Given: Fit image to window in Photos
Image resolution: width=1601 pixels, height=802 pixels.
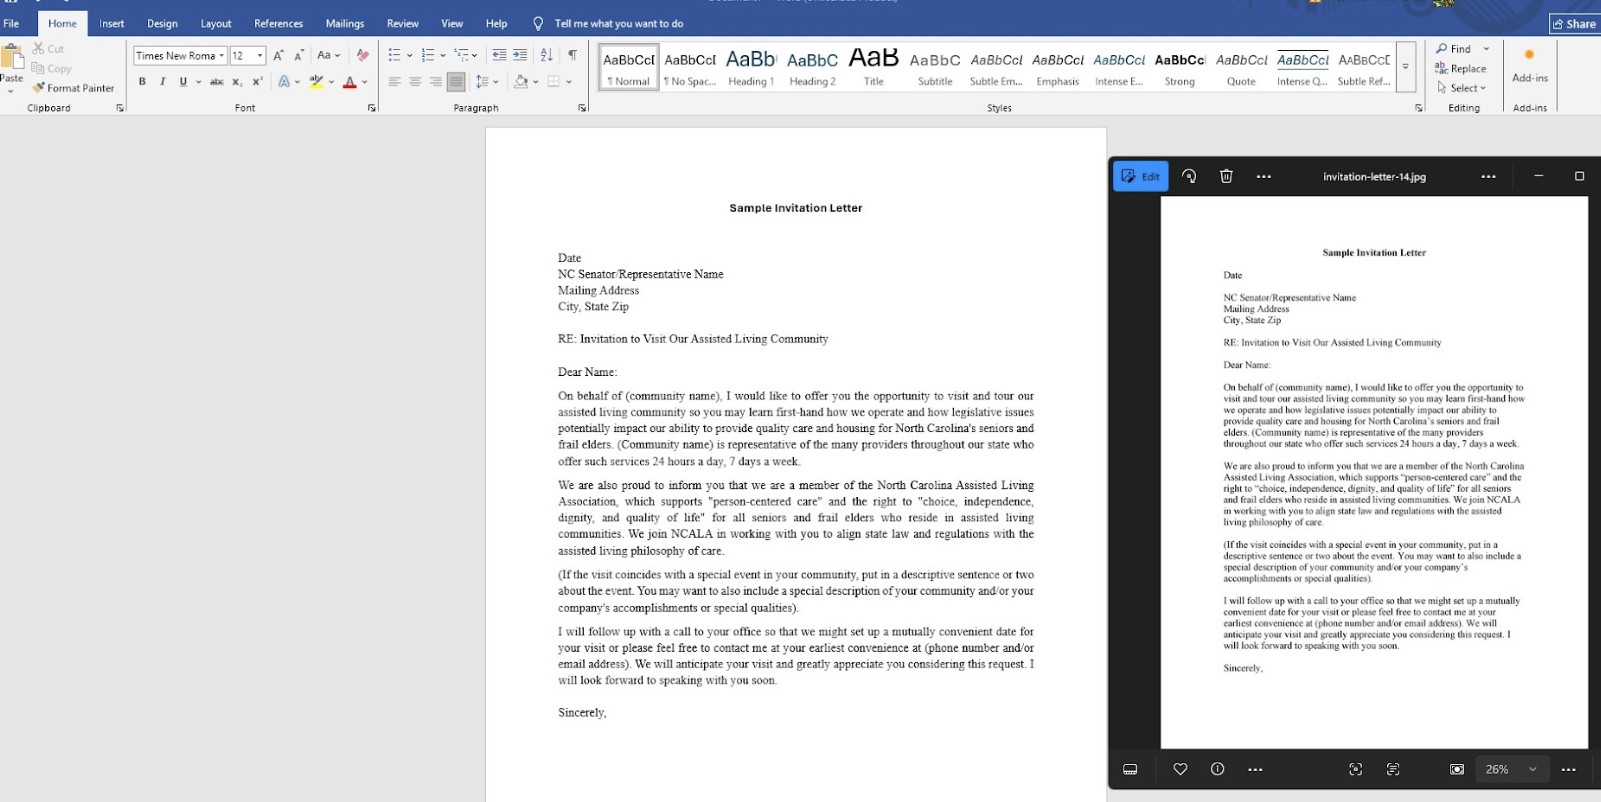Looking at the screenshot, I should tap(1457, 769).
